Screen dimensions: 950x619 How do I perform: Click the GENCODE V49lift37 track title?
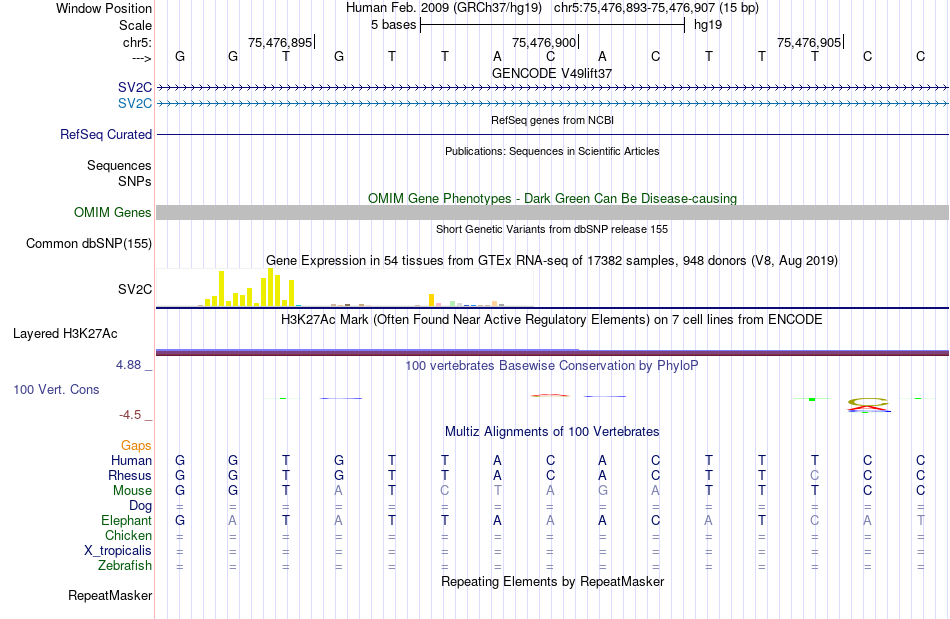[552, 73]
